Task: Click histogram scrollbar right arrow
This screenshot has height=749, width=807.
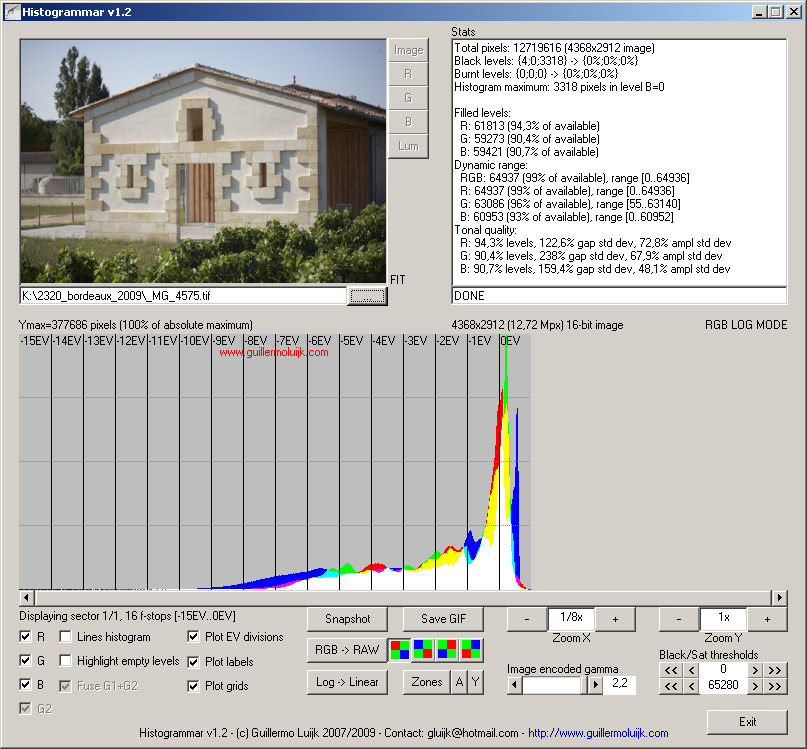Action: pos(779,598)
